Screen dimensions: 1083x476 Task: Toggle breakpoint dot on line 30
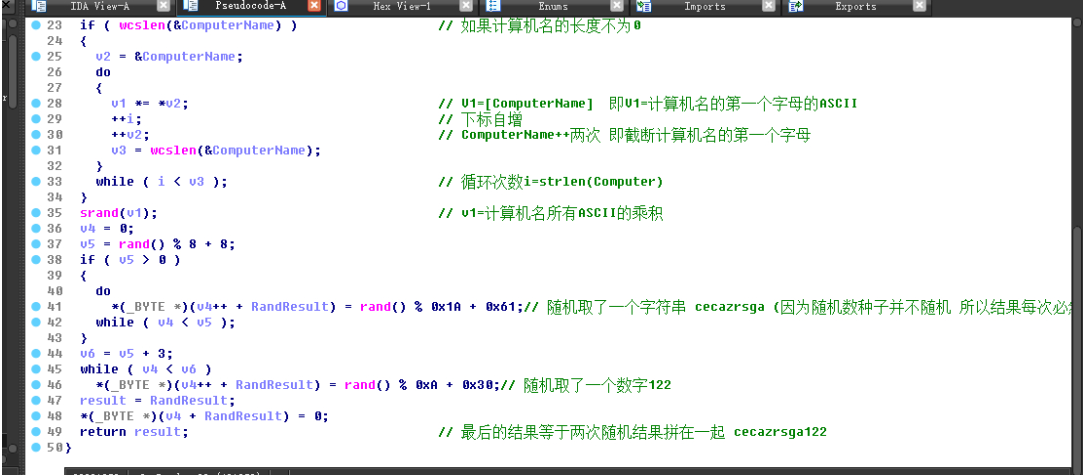tap(36, 135)
